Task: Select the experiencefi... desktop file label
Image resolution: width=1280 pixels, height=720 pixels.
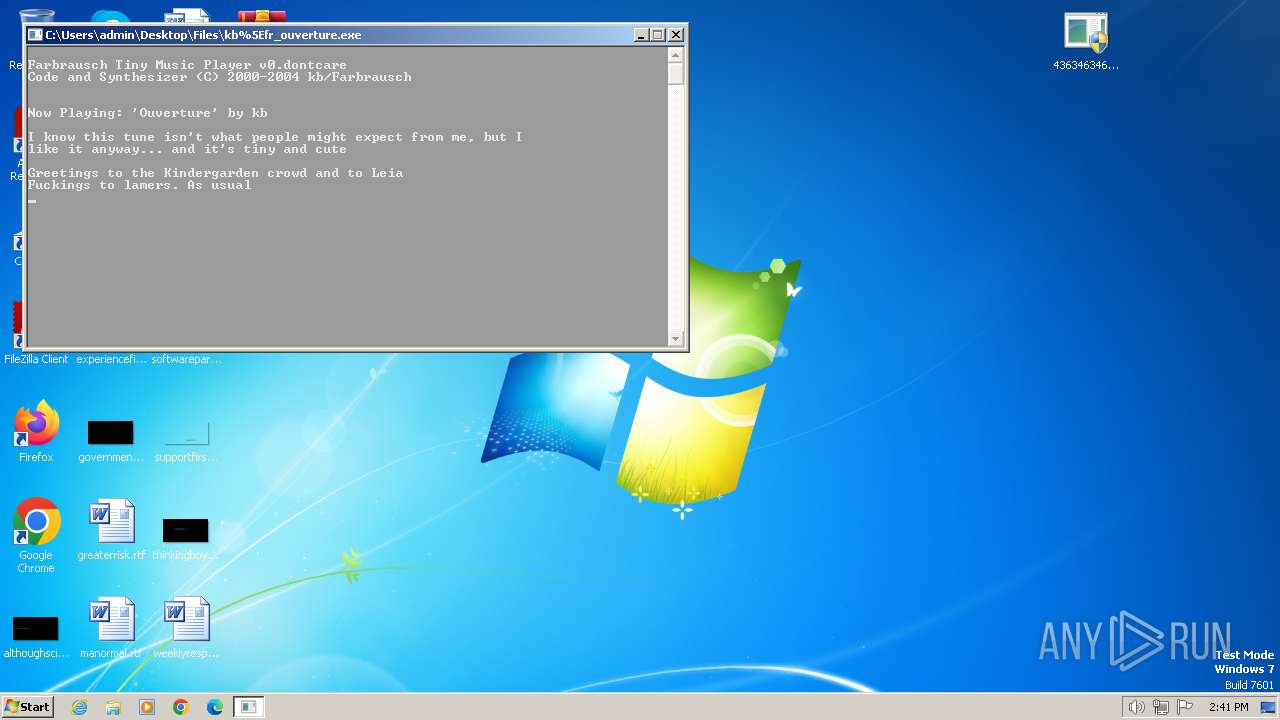Action: click(111, 359)
